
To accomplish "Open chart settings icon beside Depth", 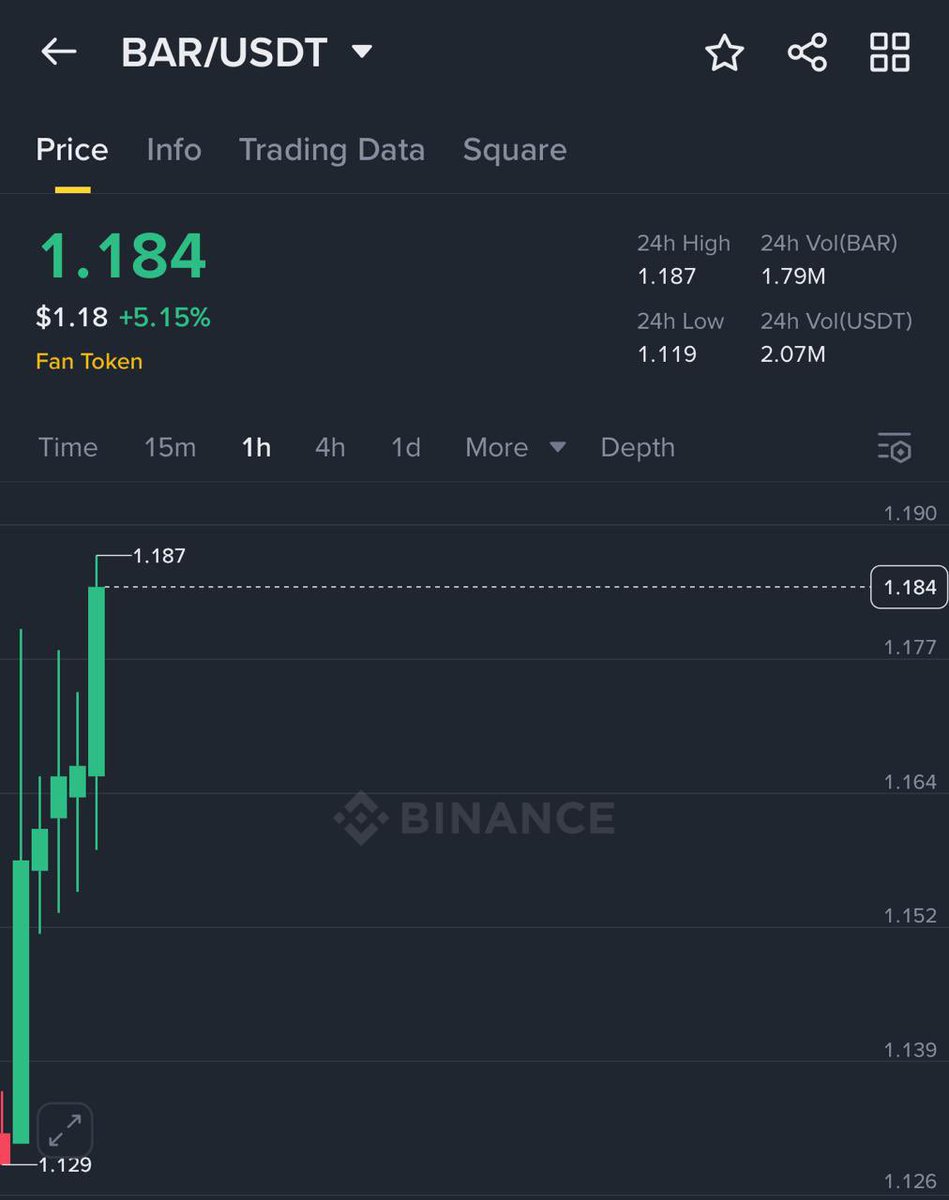I will pos(895,448).
